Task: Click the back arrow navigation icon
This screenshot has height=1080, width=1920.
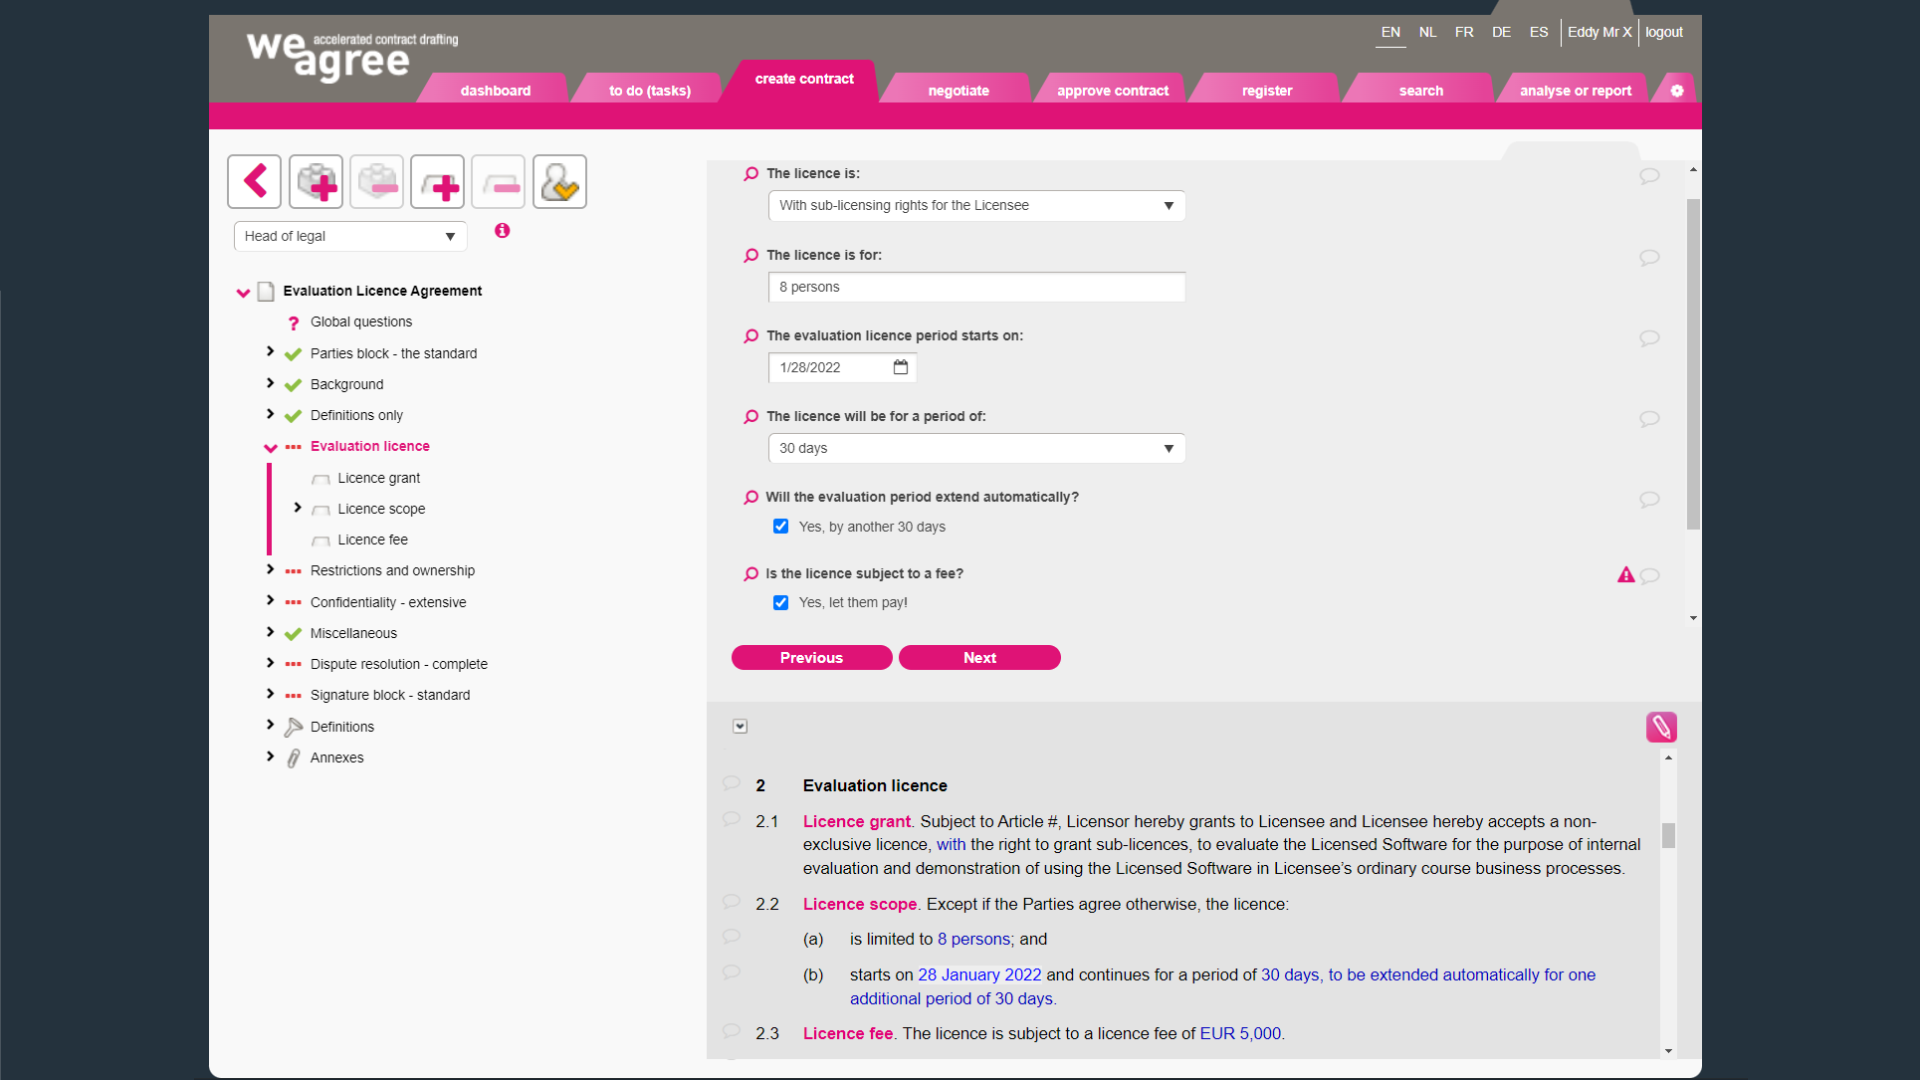Action: 254,181
